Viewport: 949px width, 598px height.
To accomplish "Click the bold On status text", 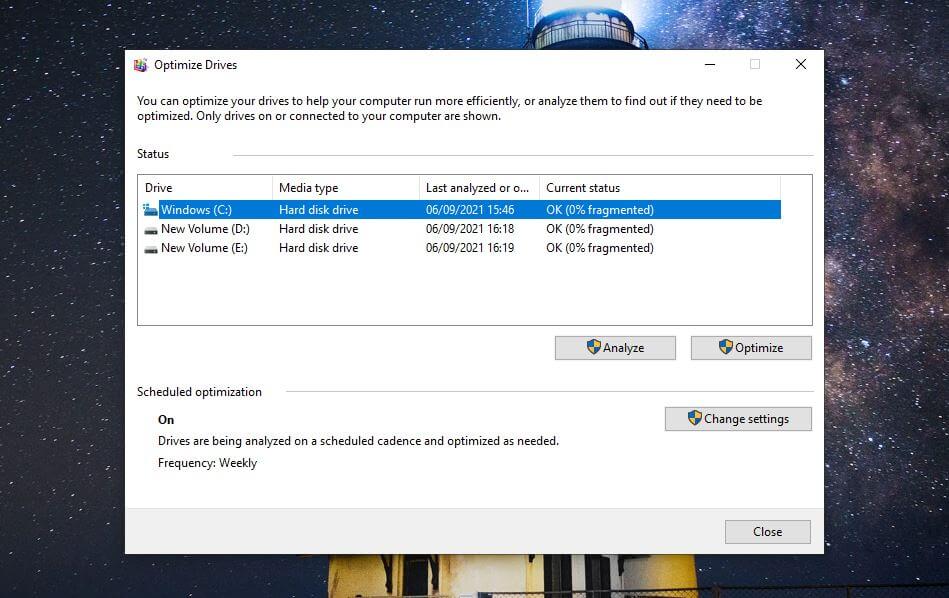I will click(166, 419).
